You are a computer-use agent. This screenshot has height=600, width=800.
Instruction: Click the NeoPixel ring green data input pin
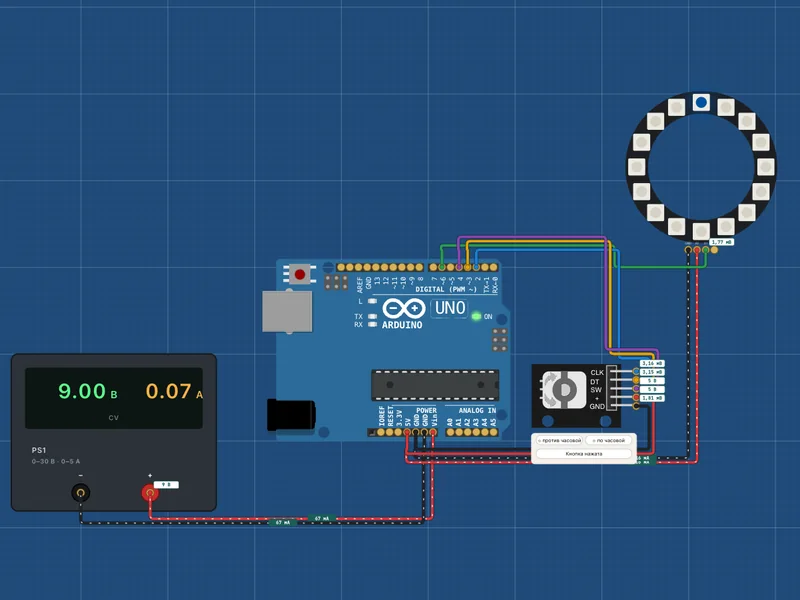tap(706, 249)
